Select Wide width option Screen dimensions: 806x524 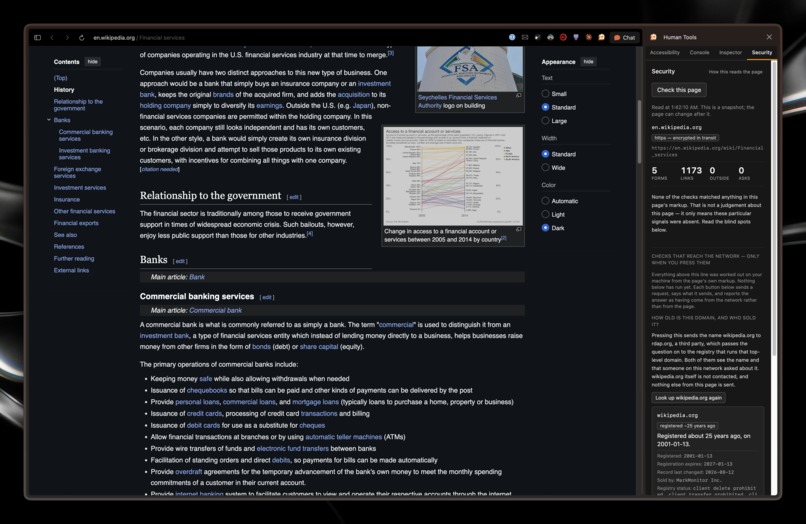tap(545, 167)
